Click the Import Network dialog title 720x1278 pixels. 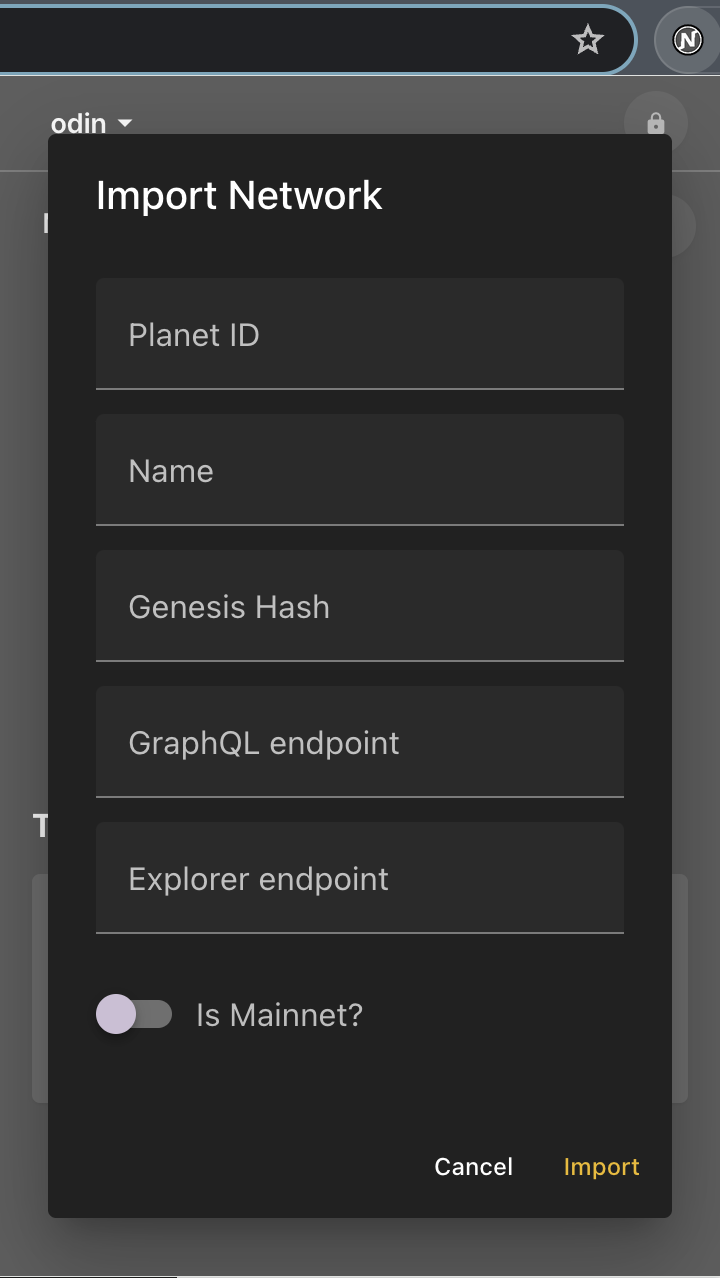(239, 195)
